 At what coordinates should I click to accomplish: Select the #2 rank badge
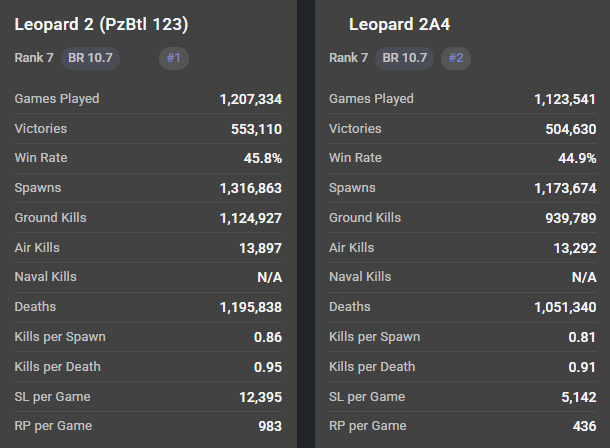[x=456, y=58]
